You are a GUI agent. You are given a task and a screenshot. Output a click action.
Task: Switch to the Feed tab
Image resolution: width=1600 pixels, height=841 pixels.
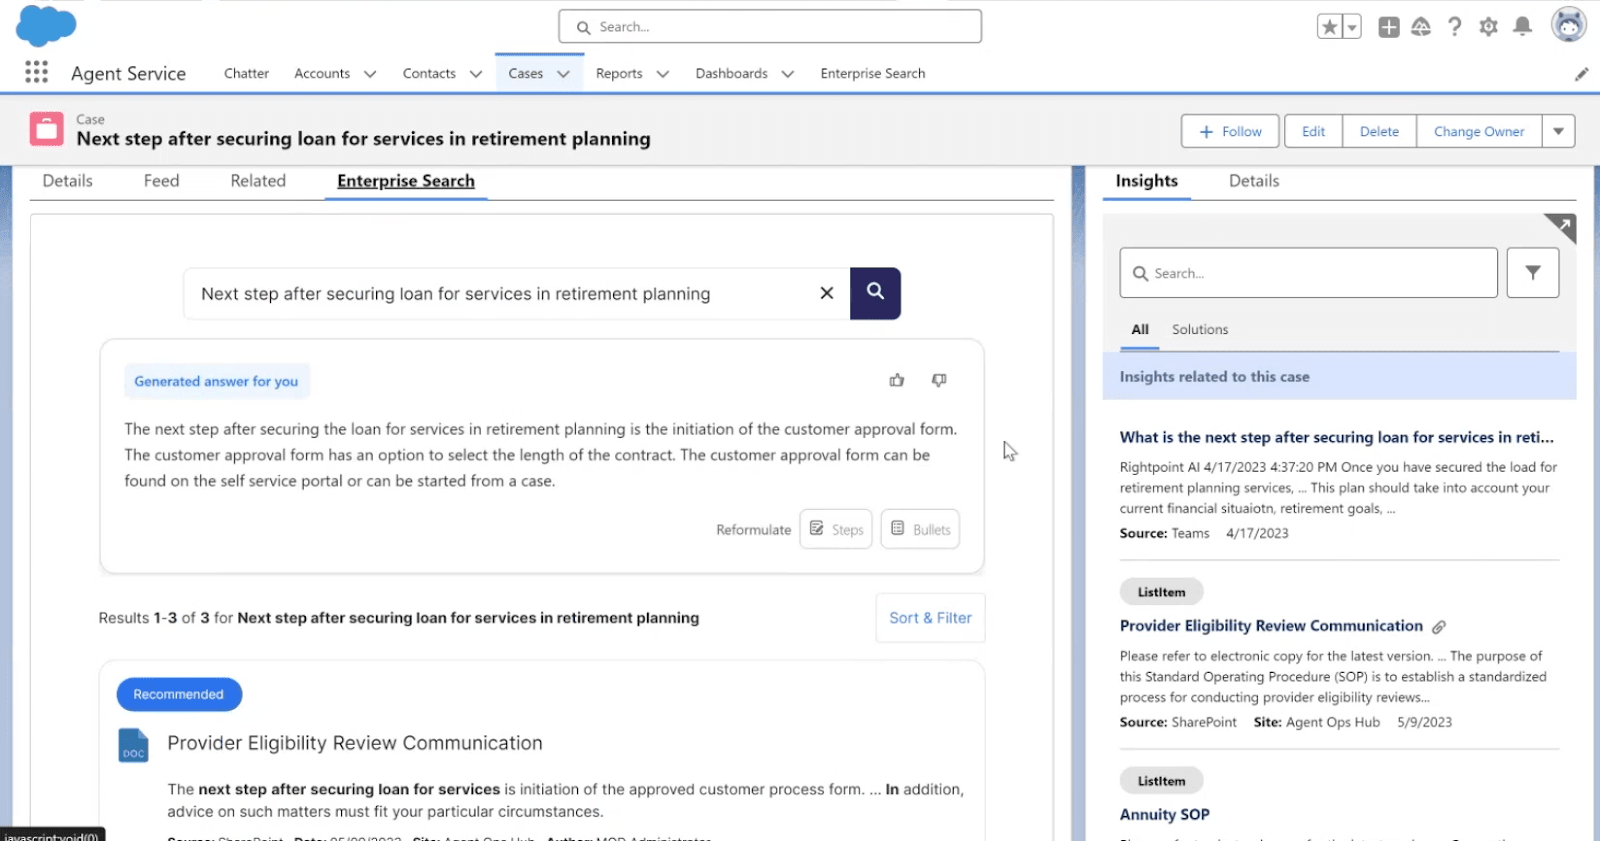click(x=161, y=181)
